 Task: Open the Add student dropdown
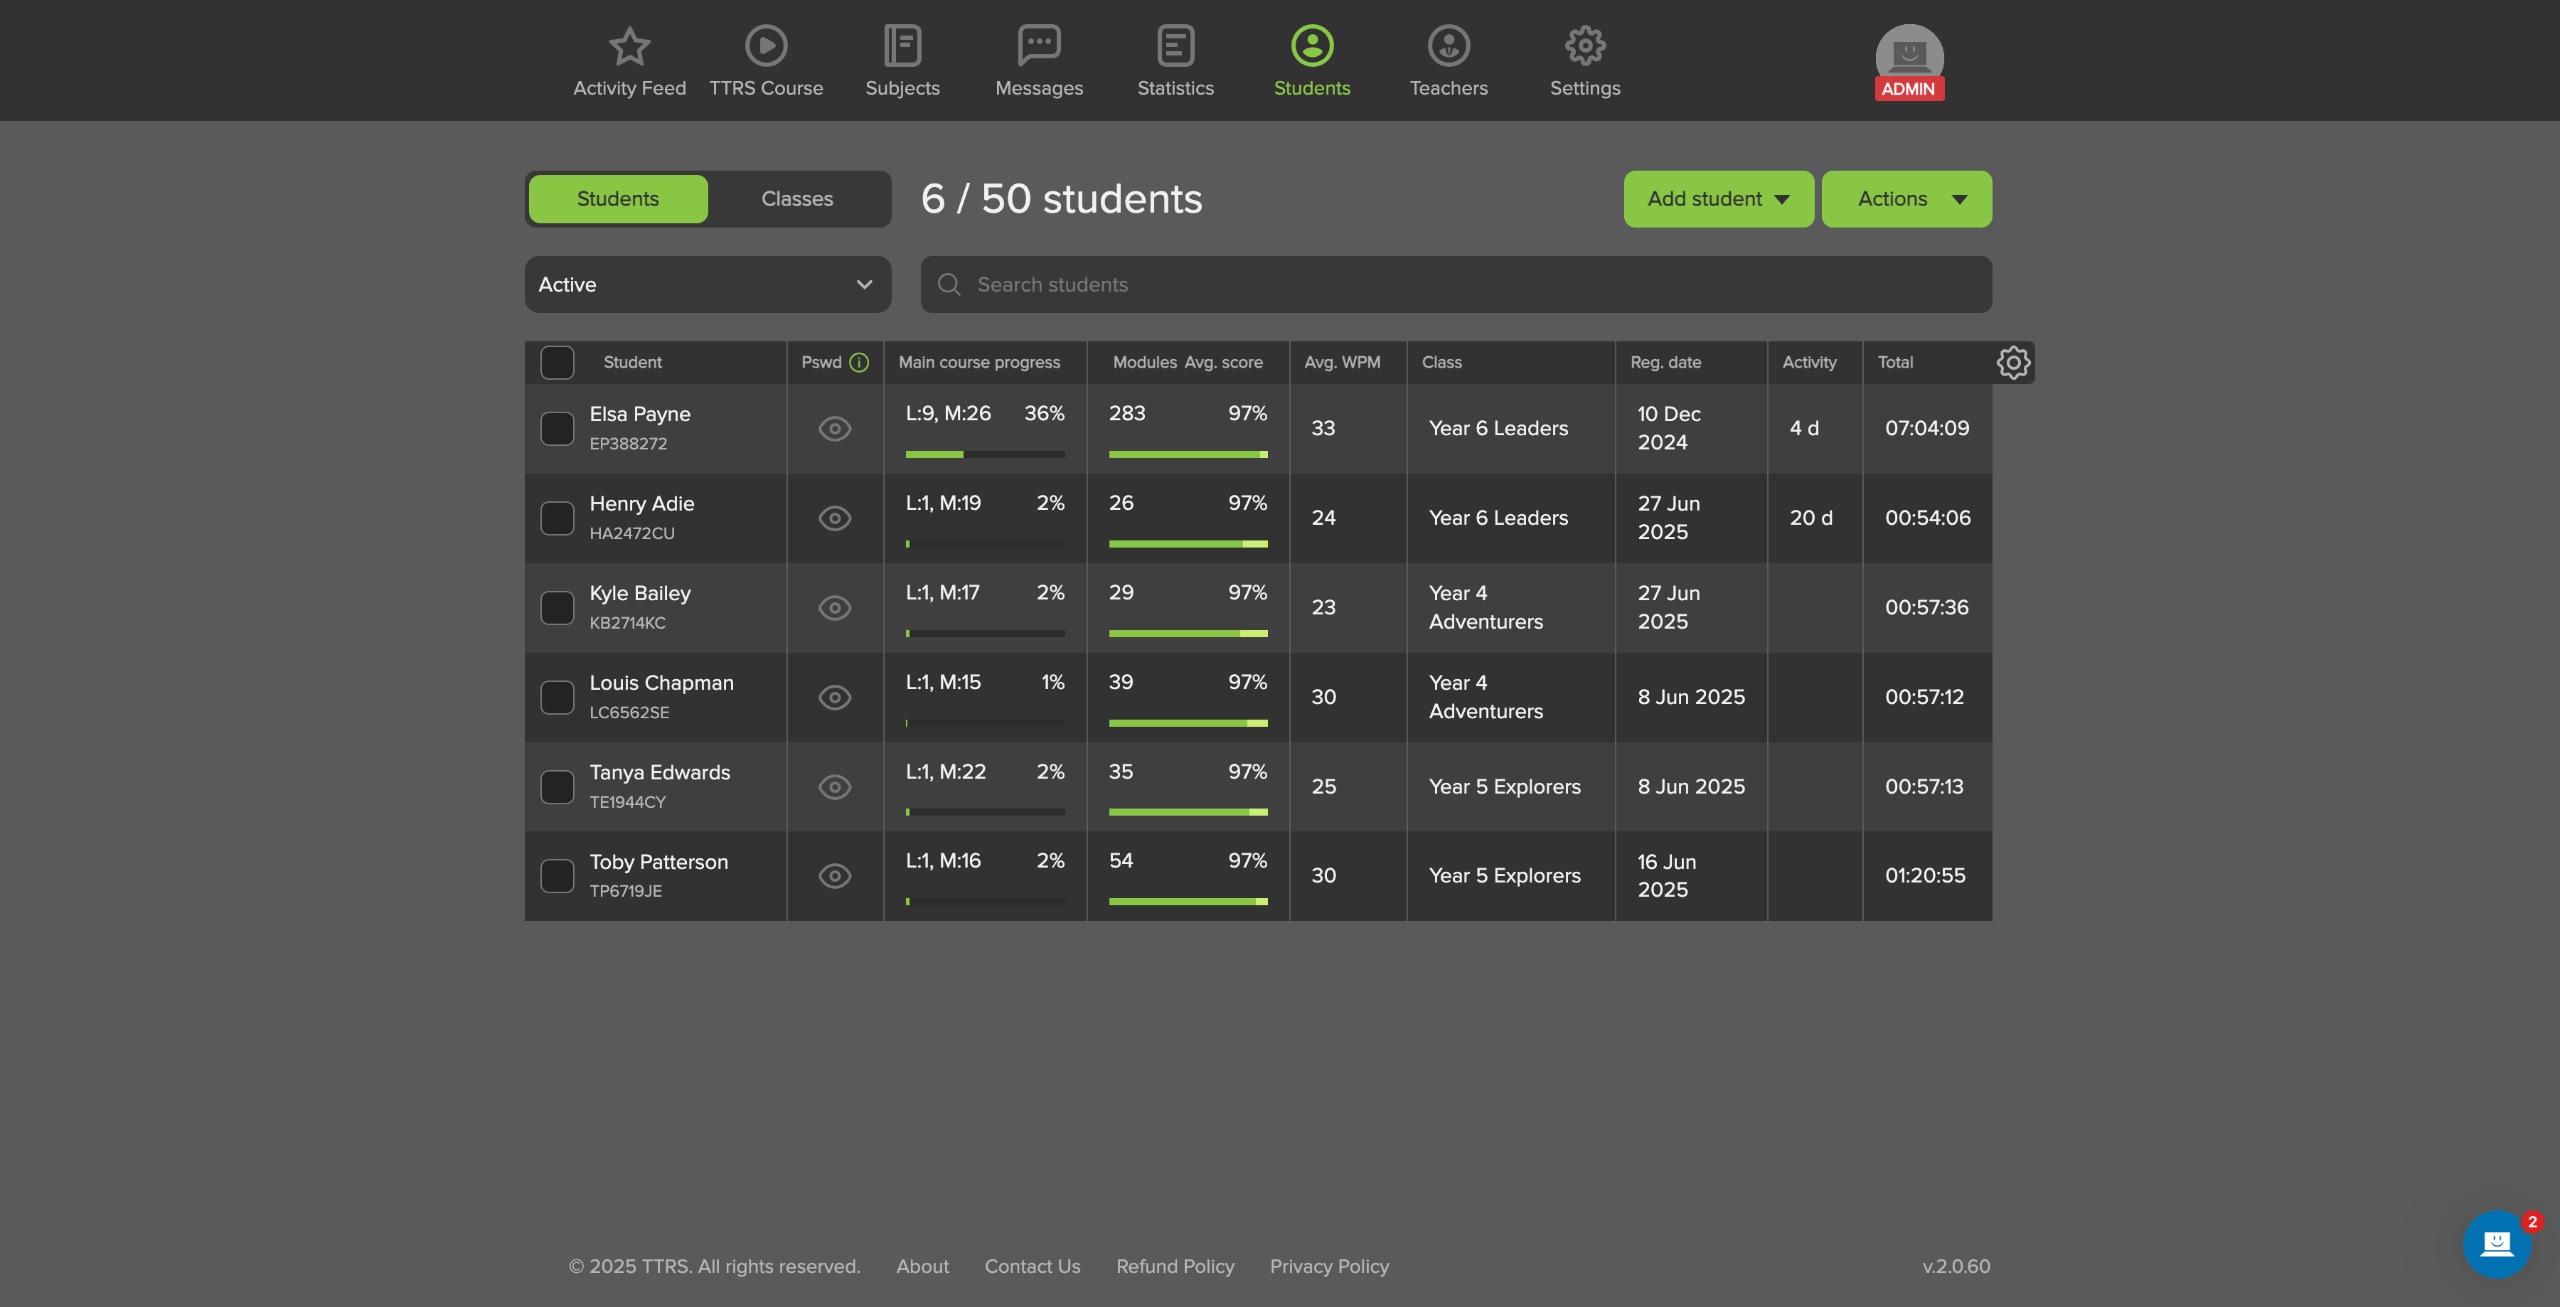[1717, 199]
